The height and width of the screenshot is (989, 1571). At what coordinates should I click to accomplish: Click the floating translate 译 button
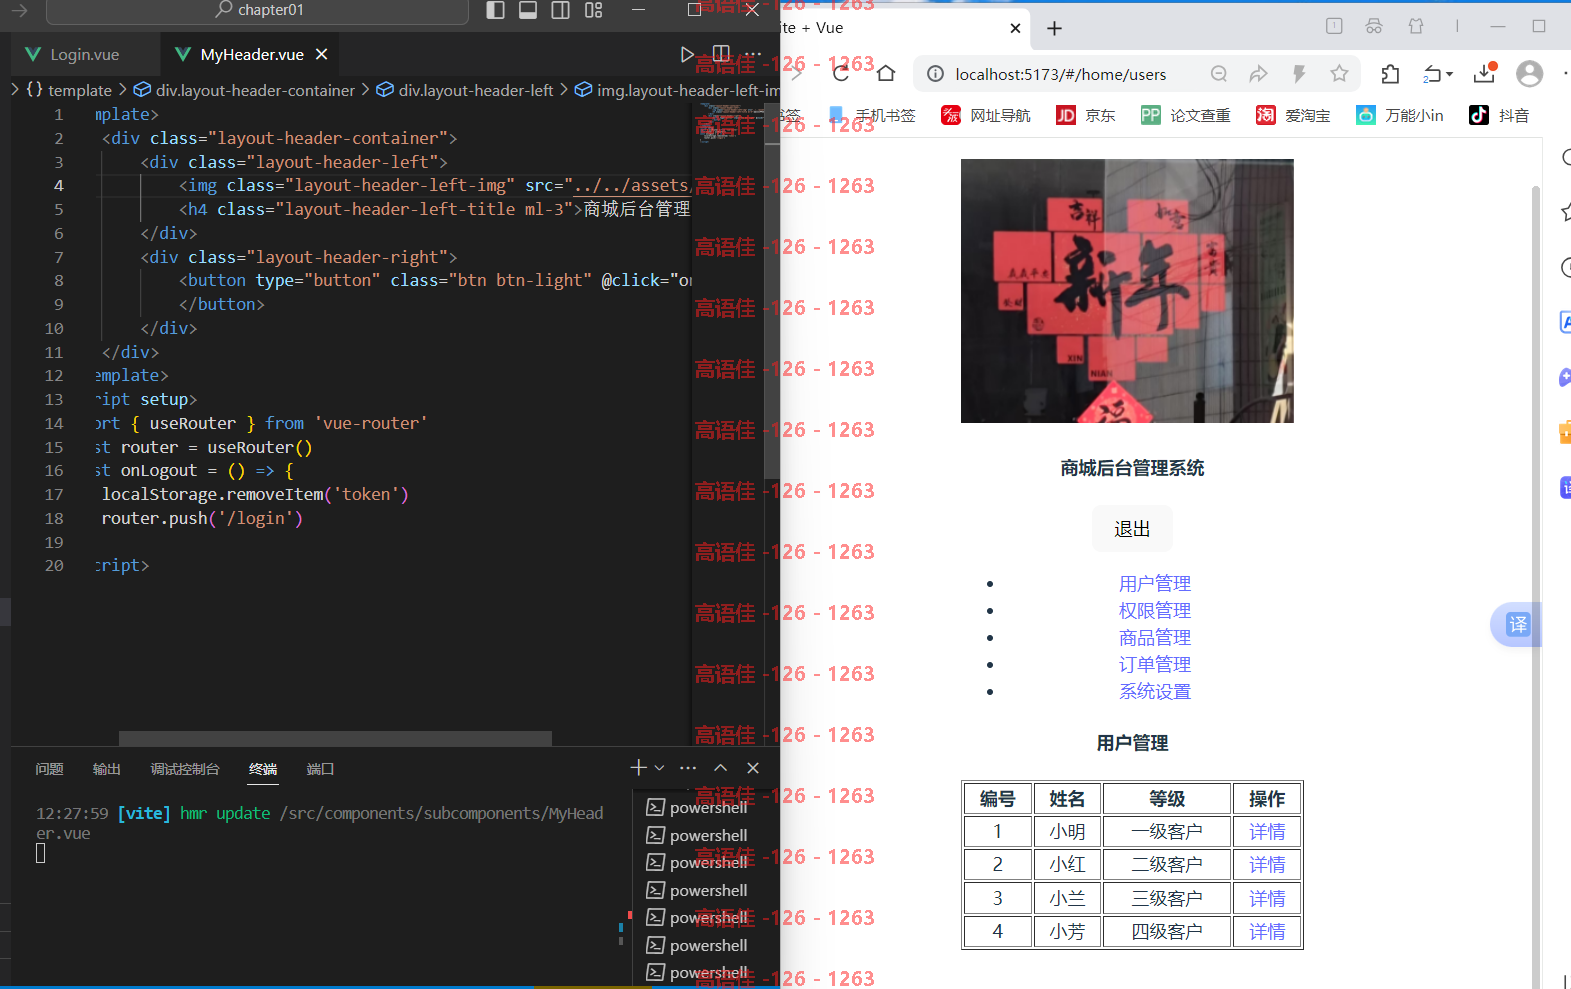(x=1517, y=625)
